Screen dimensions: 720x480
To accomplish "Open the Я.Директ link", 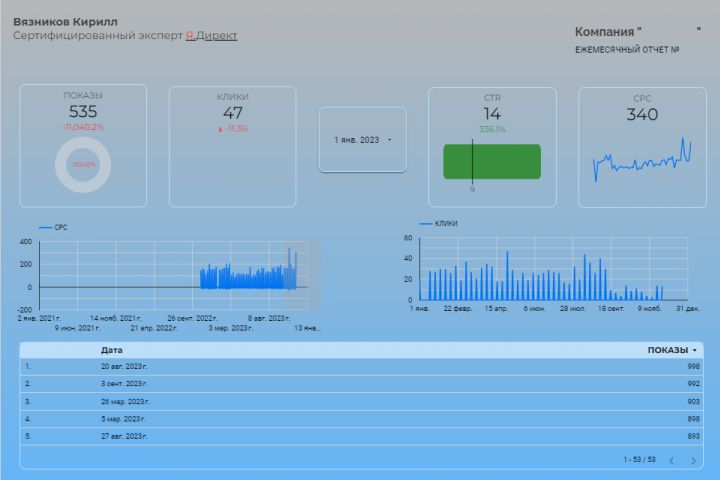I will 211,35.
